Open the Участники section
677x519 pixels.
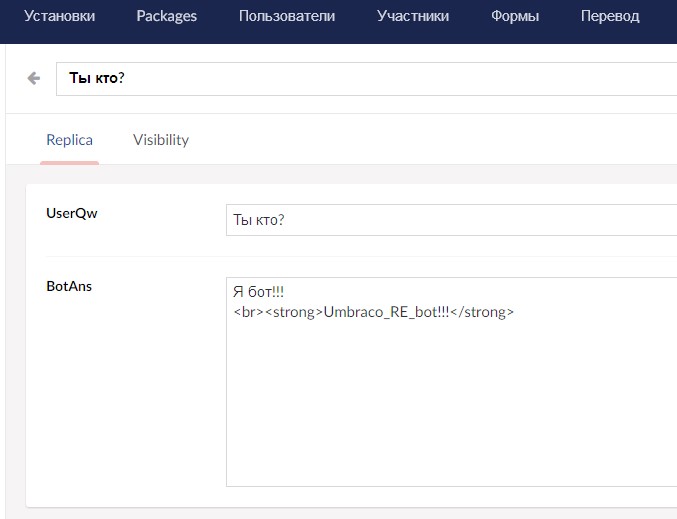(413, 16)
